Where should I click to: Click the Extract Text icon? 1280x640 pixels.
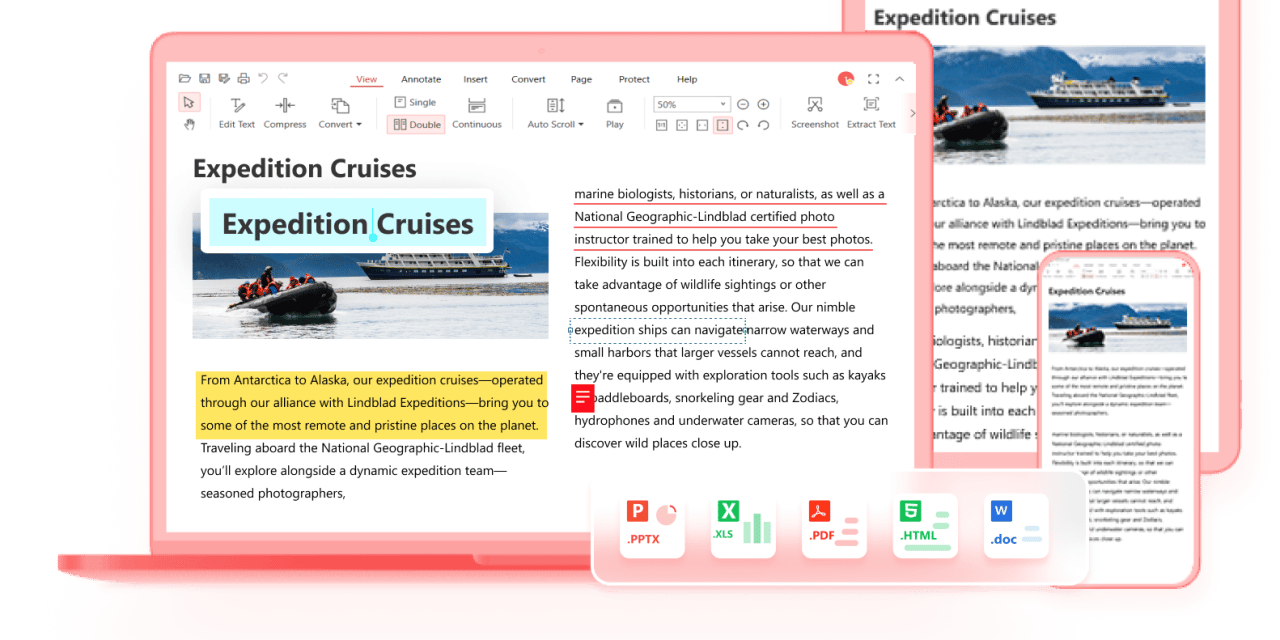tap(871, 112)
